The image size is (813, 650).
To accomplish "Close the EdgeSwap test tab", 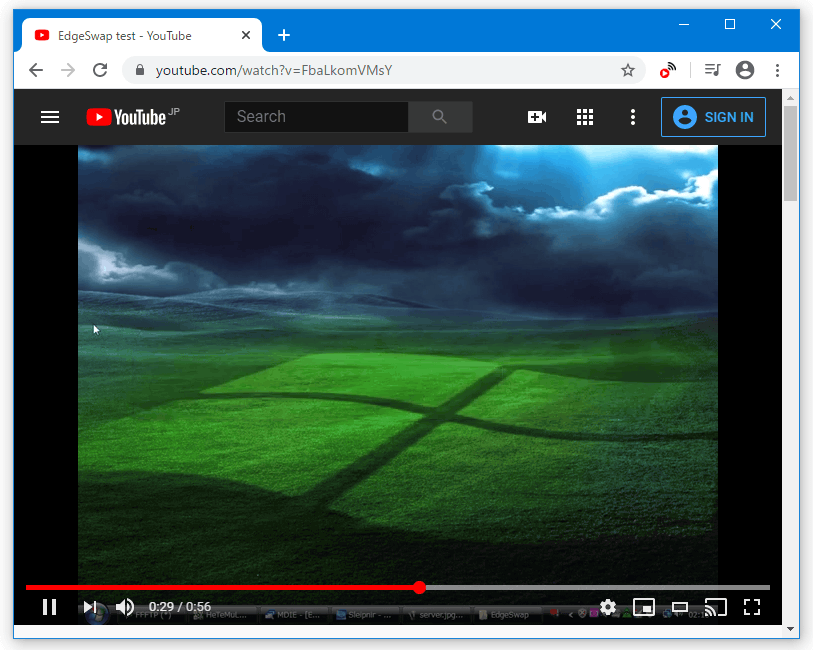I will click(x=246, y=35).
